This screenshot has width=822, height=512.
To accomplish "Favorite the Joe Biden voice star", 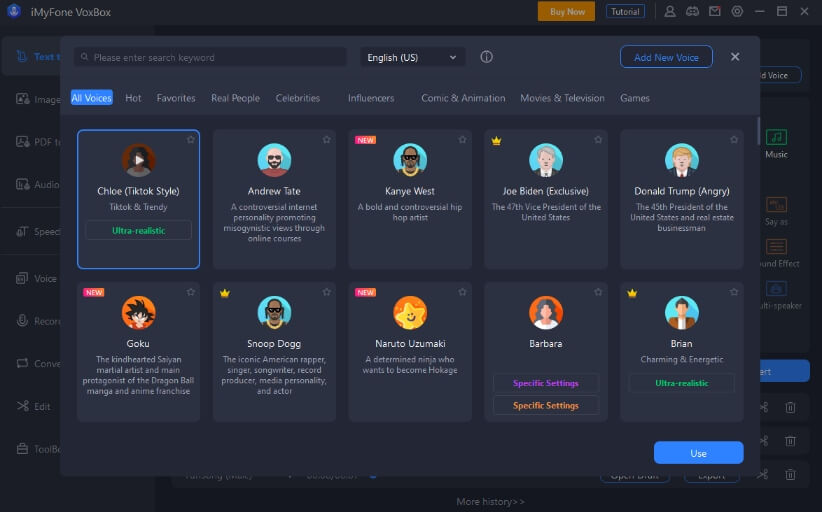I will pos(598,139).
